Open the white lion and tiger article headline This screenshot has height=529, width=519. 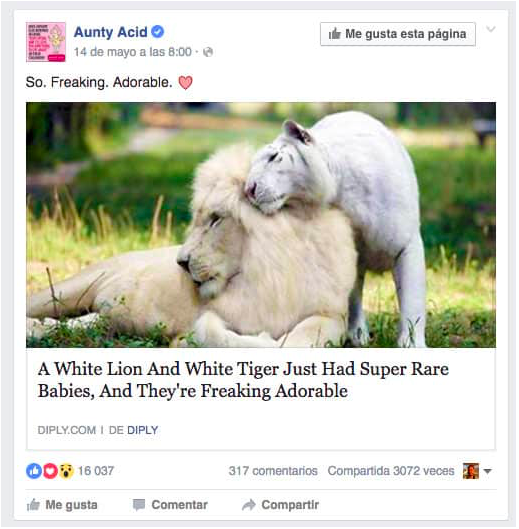[243, 380]
